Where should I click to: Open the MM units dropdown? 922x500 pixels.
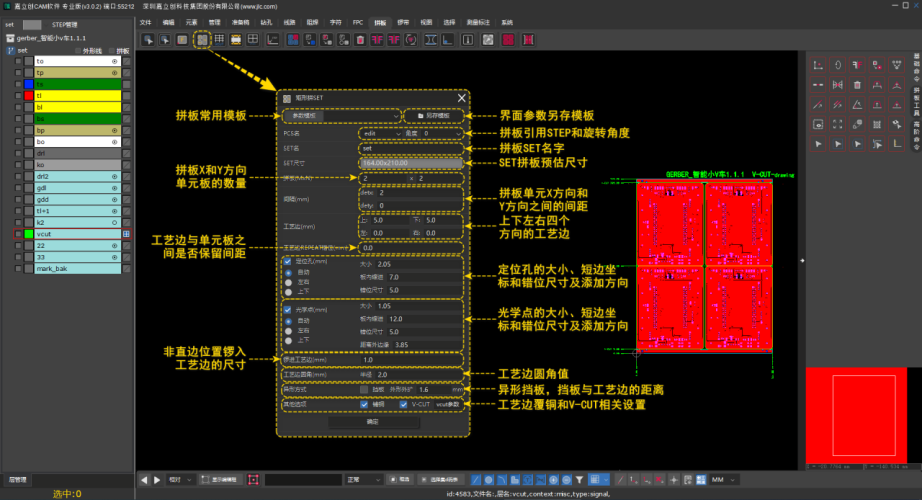pos(724,480)
